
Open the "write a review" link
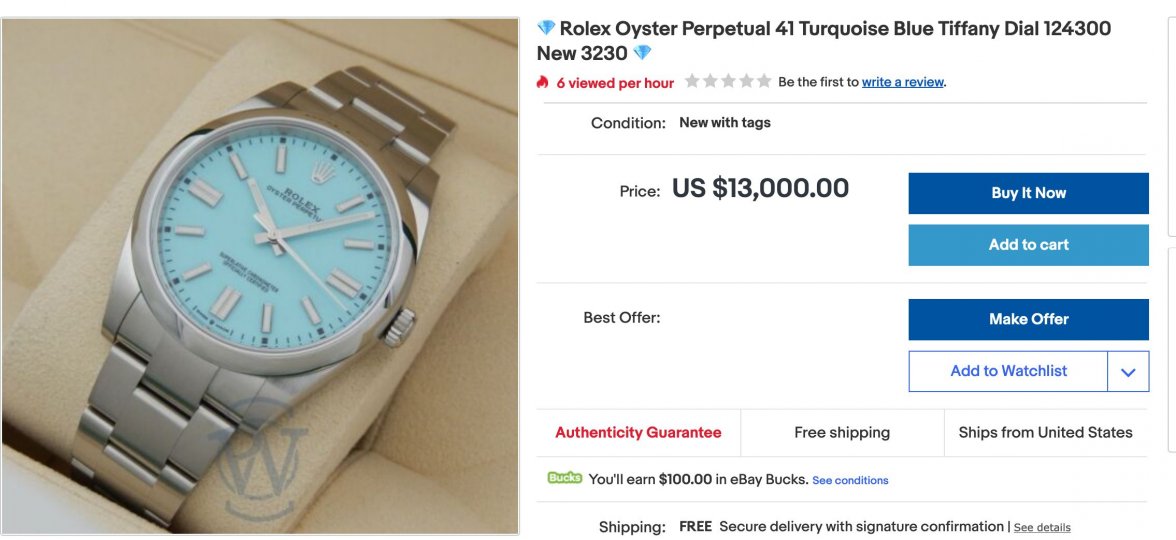(903, 82)
